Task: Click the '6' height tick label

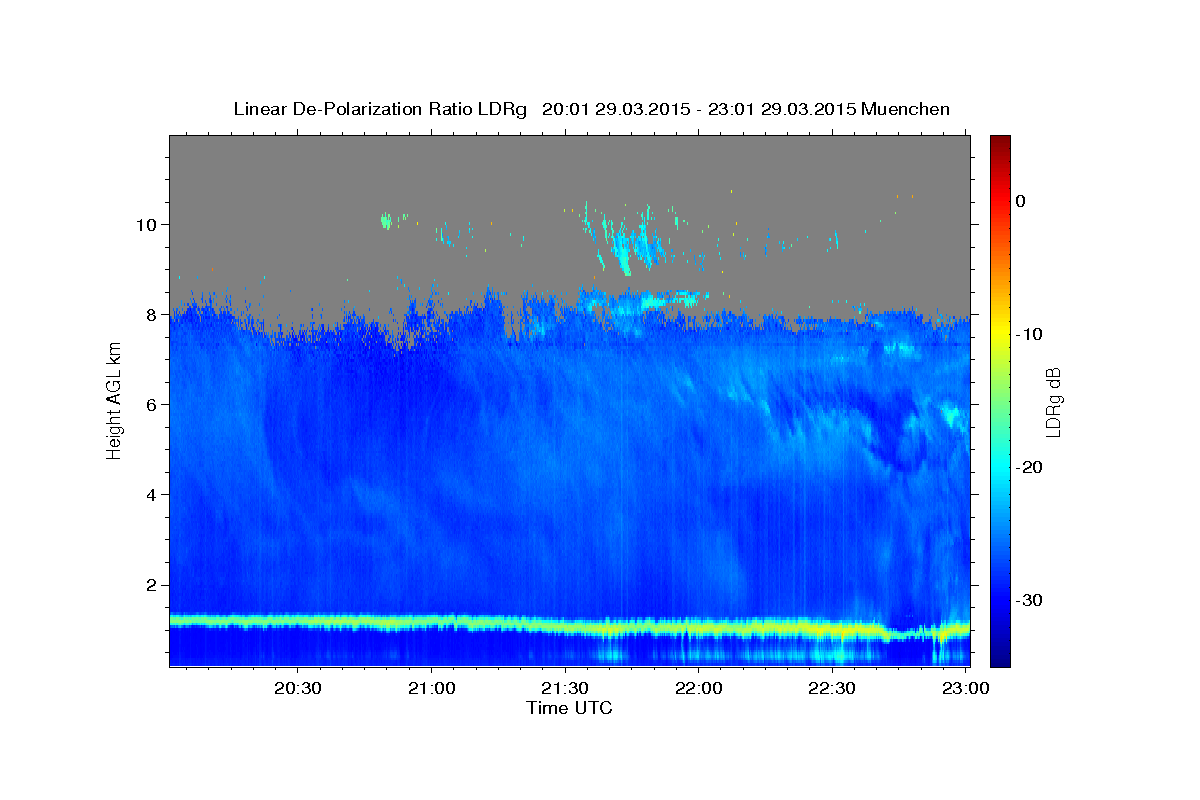Action: point(153,404)
